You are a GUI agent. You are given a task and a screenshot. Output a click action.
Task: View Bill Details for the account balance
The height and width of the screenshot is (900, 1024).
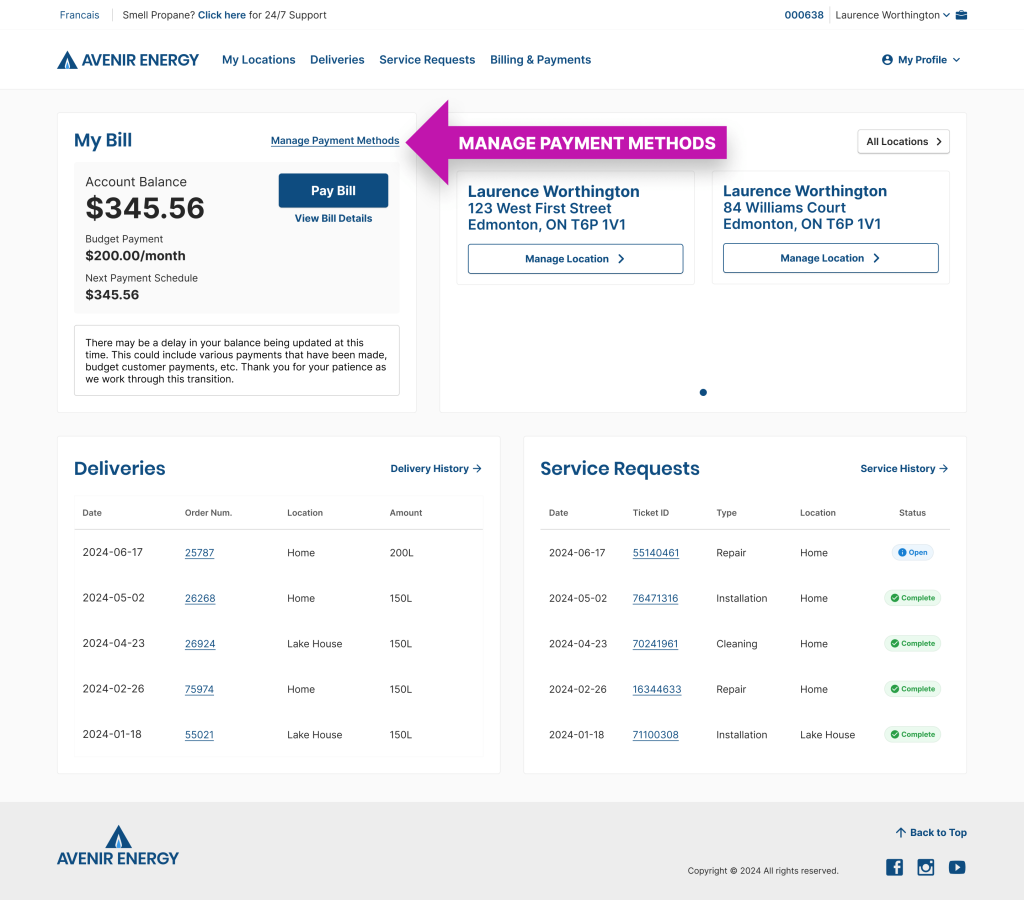click(x=333, y=218)
